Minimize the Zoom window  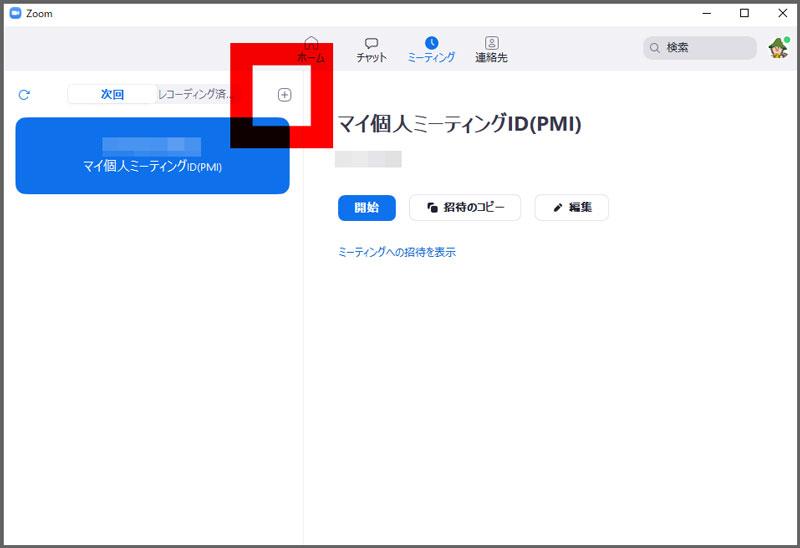coord(707,13)
